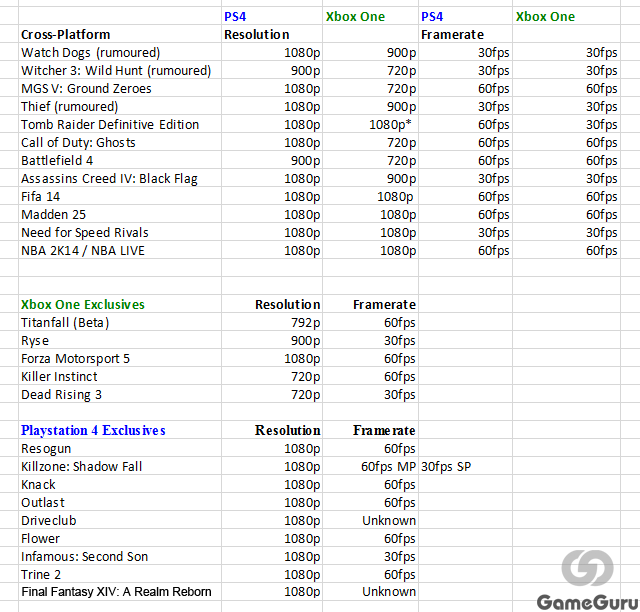Select the Knack cell
The image size is (640, 612).
click(x=120, y=484)
